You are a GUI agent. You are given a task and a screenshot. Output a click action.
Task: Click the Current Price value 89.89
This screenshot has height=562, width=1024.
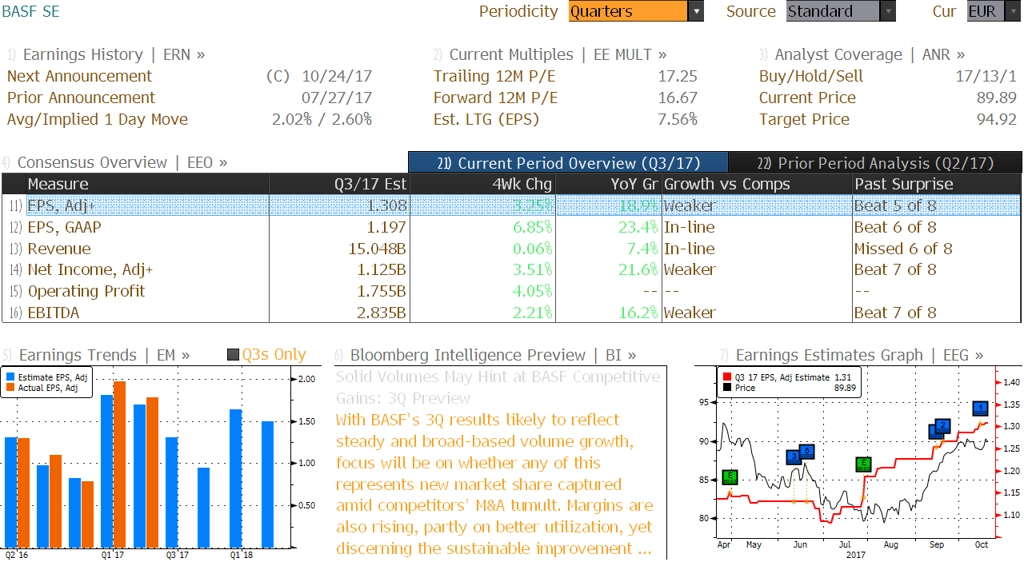[x=997, y=97]
